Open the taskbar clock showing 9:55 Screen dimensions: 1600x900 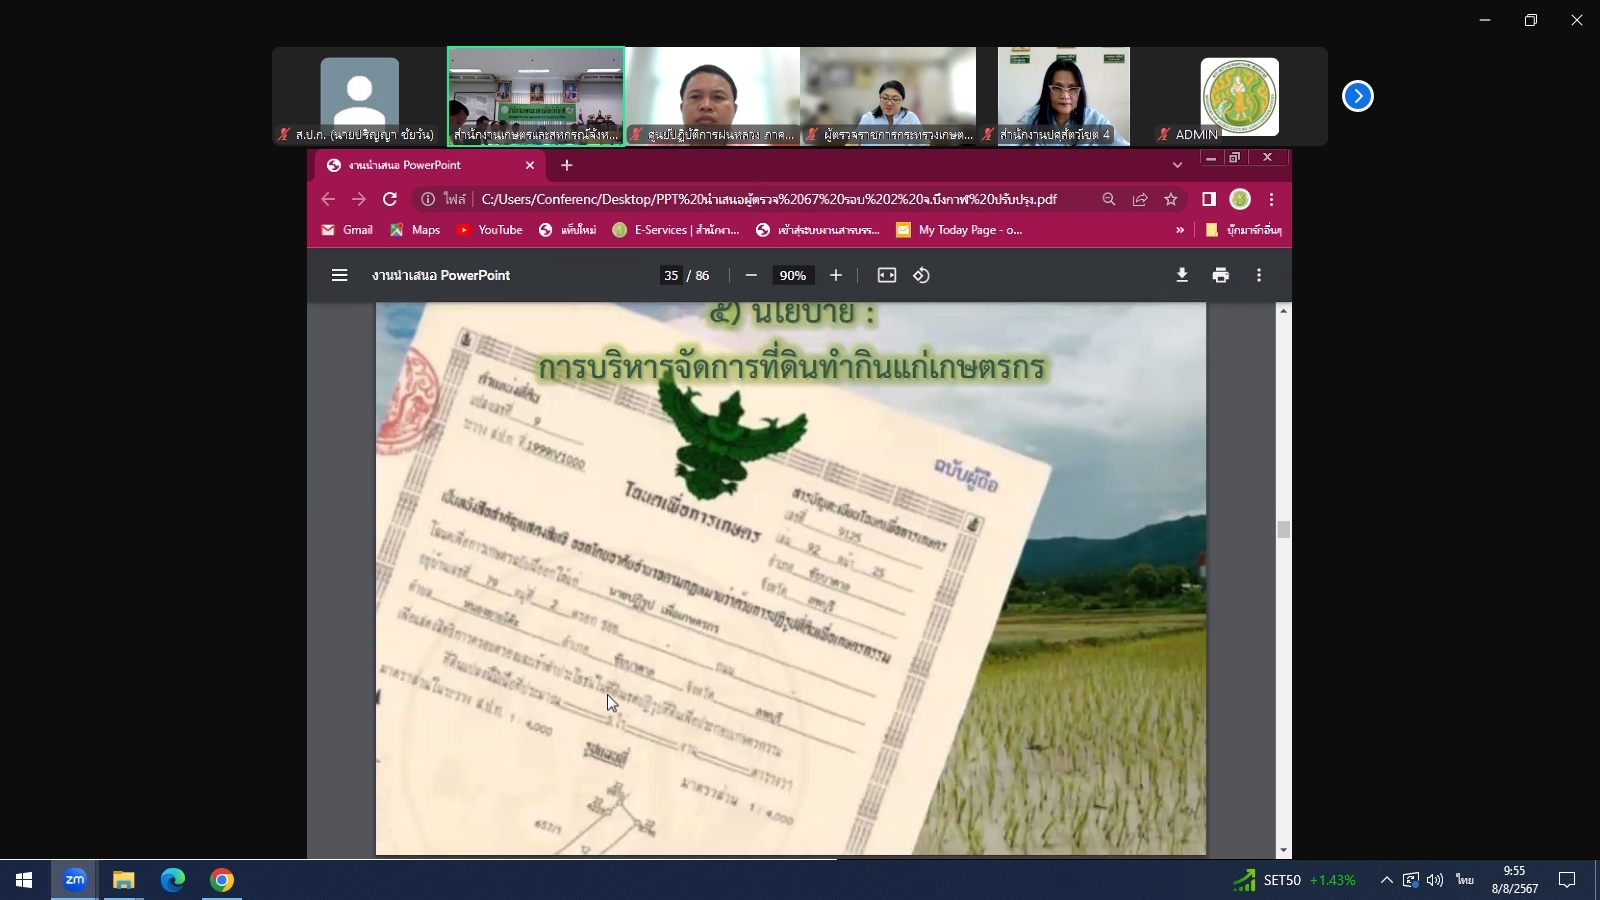(1514, 880)
